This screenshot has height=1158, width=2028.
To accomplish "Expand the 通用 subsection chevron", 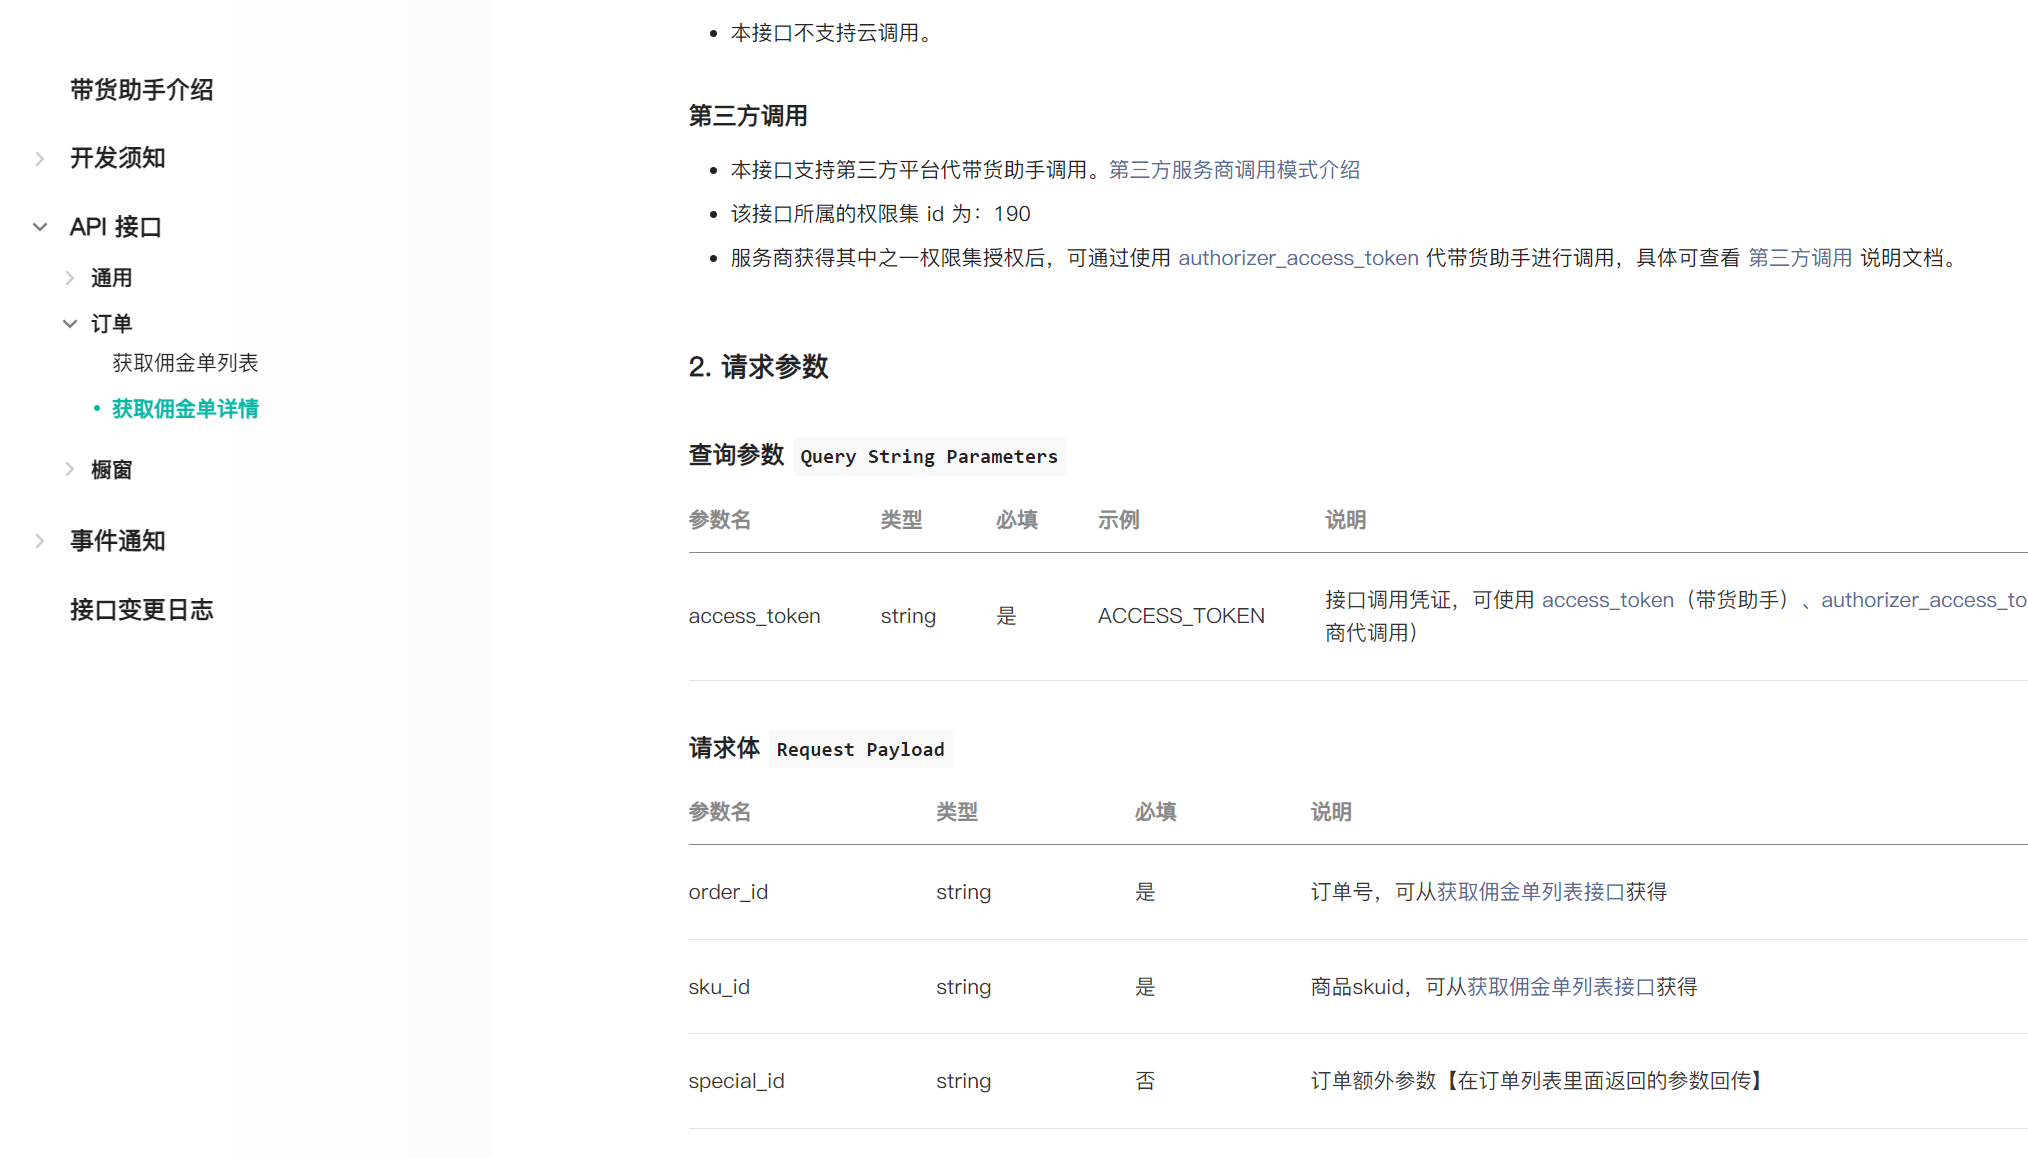I will click(70, 278).
